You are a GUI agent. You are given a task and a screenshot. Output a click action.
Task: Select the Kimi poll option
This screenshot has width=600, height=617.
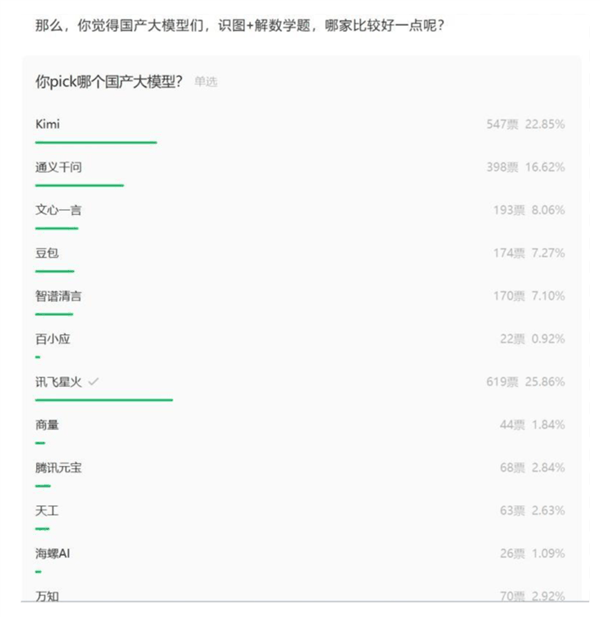pos(48,124)
